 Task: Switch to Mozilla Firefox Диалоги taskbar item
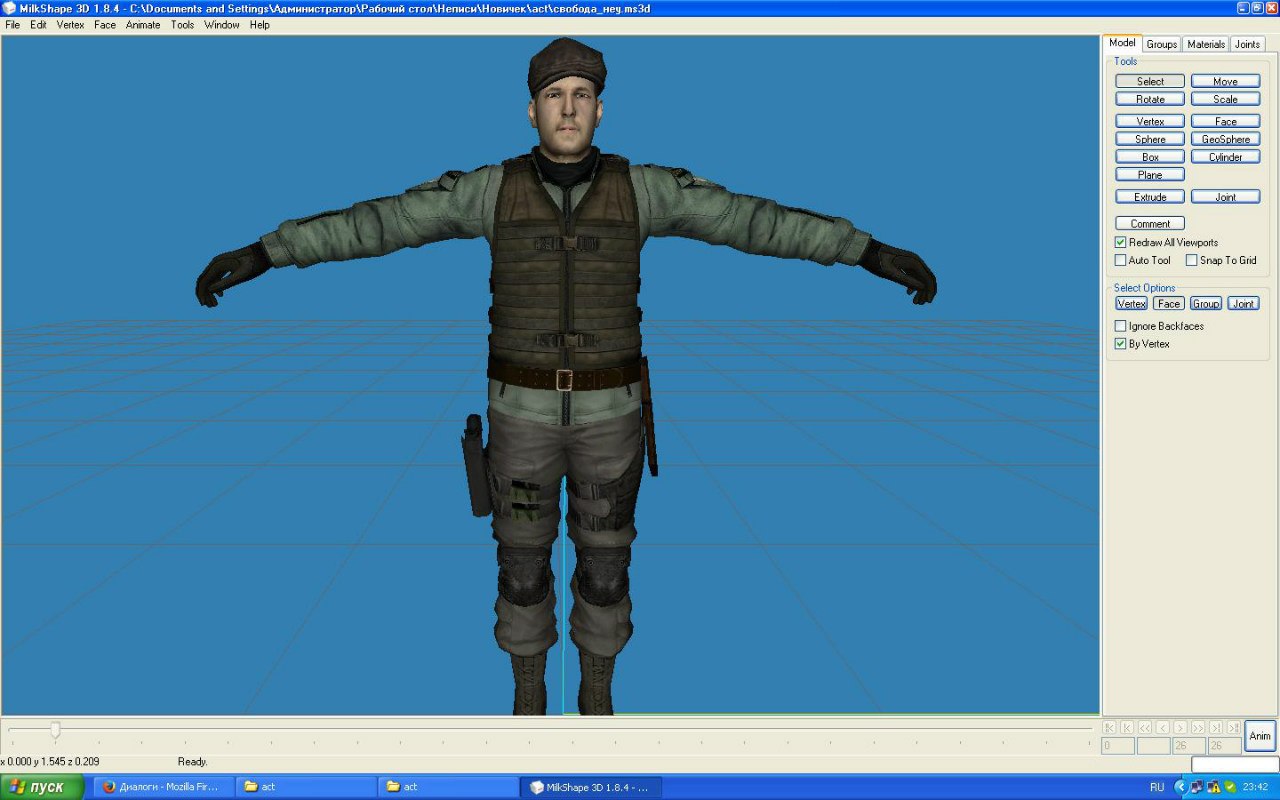[x=164, y=787]
